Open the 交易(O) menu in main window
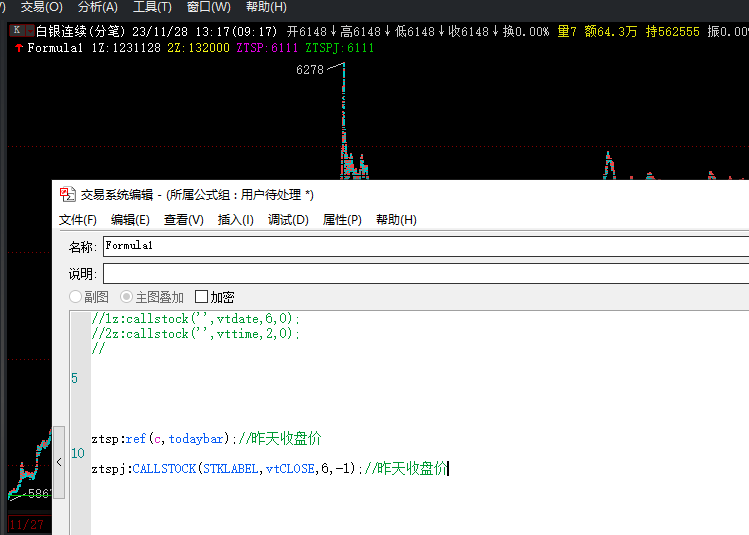 coord(42,7)
